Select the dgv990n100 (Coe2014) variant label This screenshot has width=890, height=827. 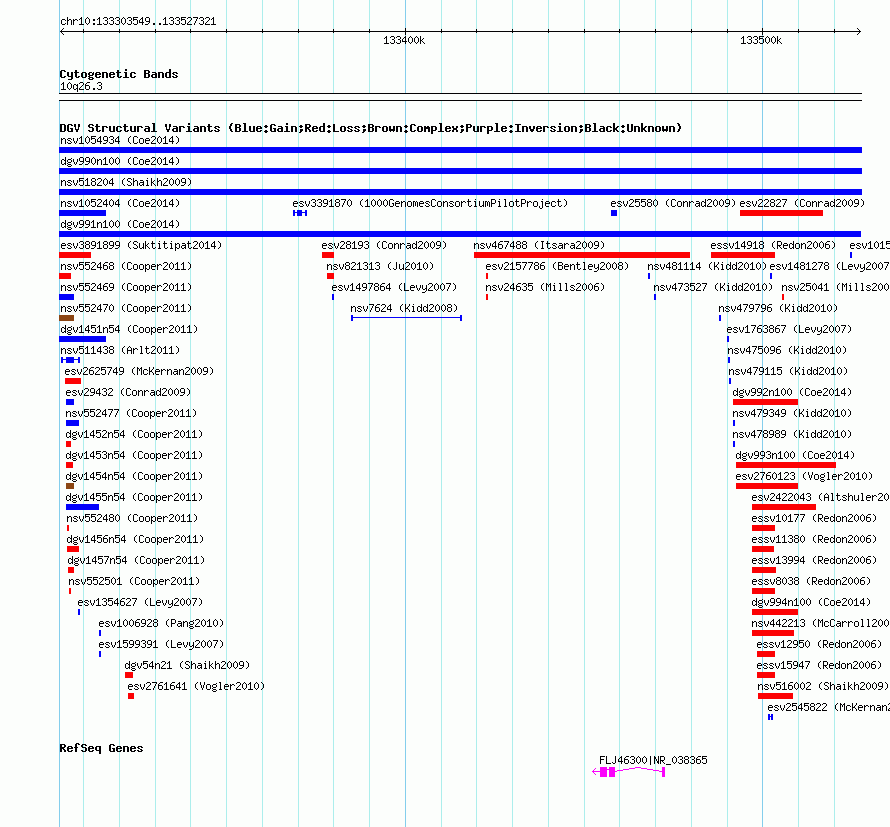click(120, 161)
